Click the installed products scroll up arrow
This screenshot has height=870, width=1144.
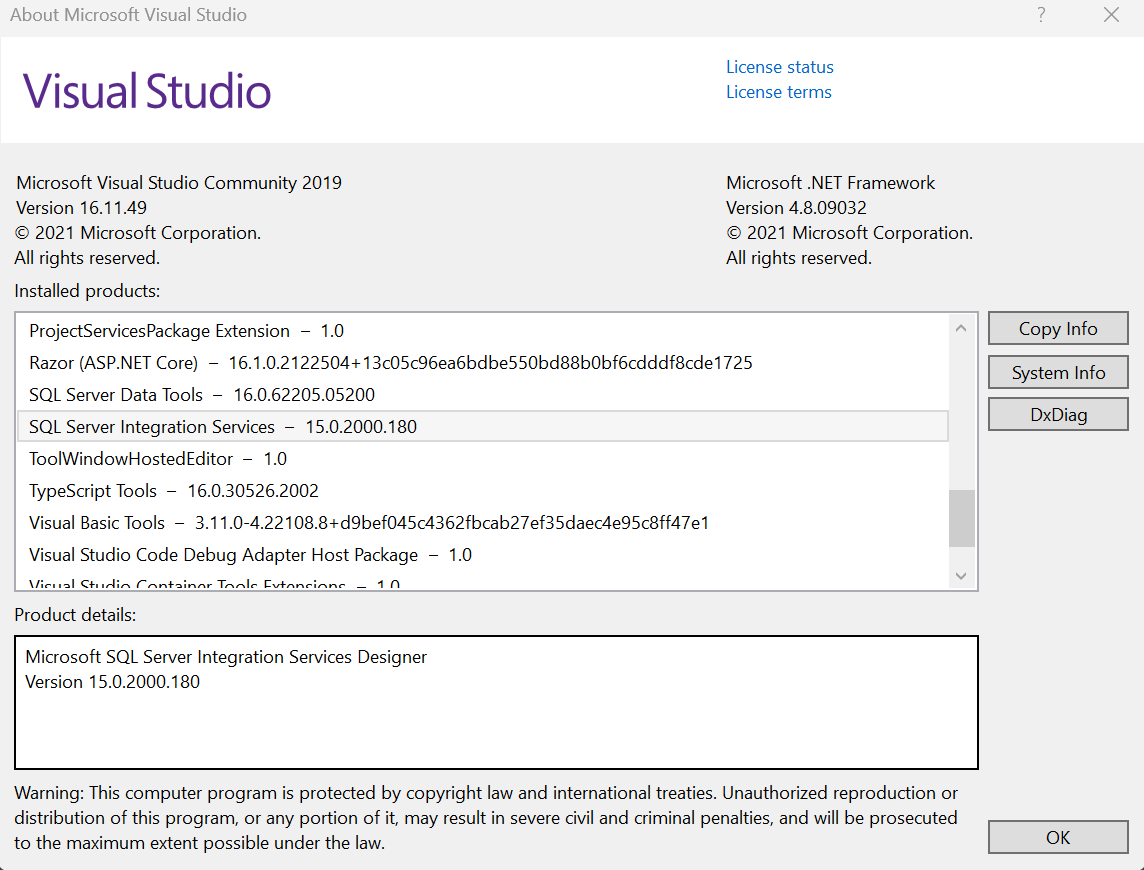(x=961, y=328)
